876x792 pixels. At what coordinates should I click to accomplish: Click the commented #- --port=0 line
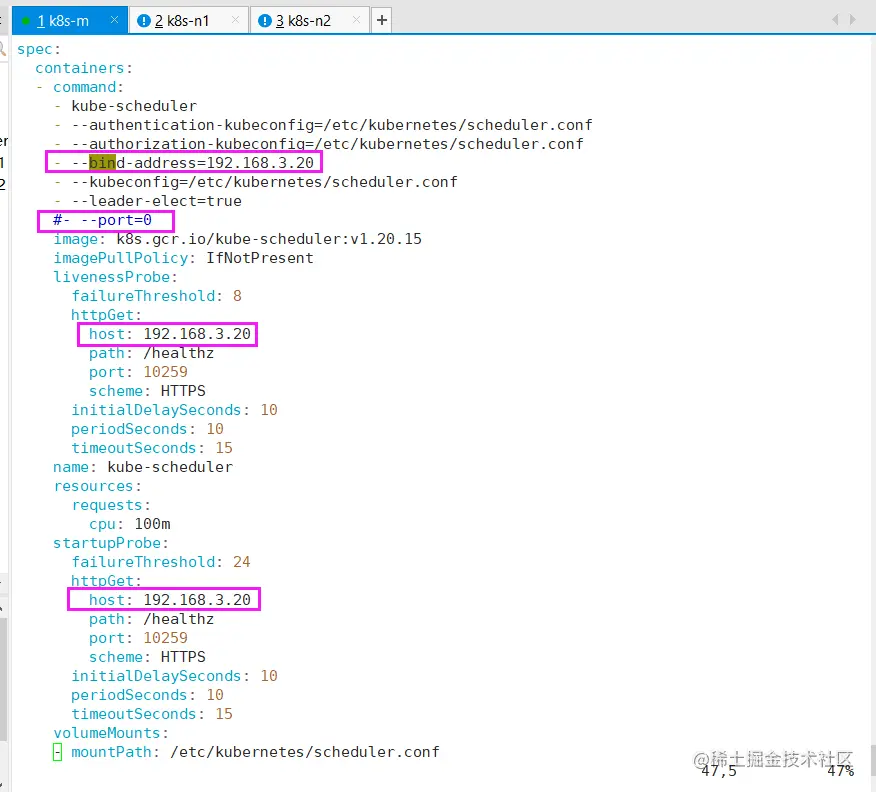[102, 220]
